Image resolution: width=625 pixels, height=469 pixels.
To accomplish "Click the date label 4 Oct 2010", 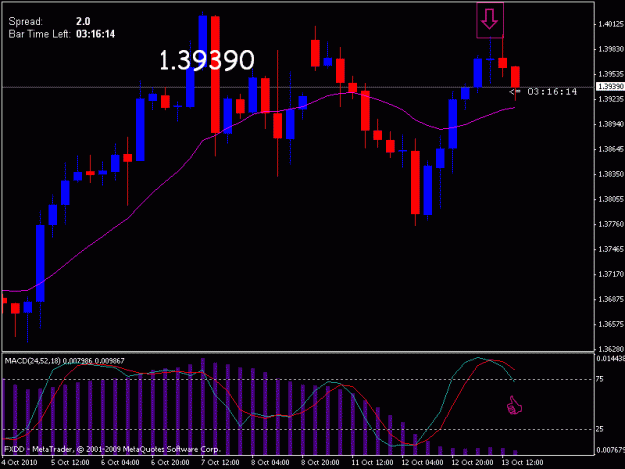I will pyautogui.click(x=20, y=463).
